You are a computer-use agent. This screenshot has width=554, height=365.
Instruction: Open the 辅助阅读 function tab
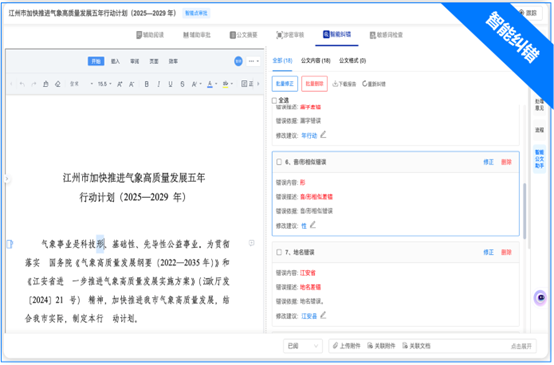point(150,35)
